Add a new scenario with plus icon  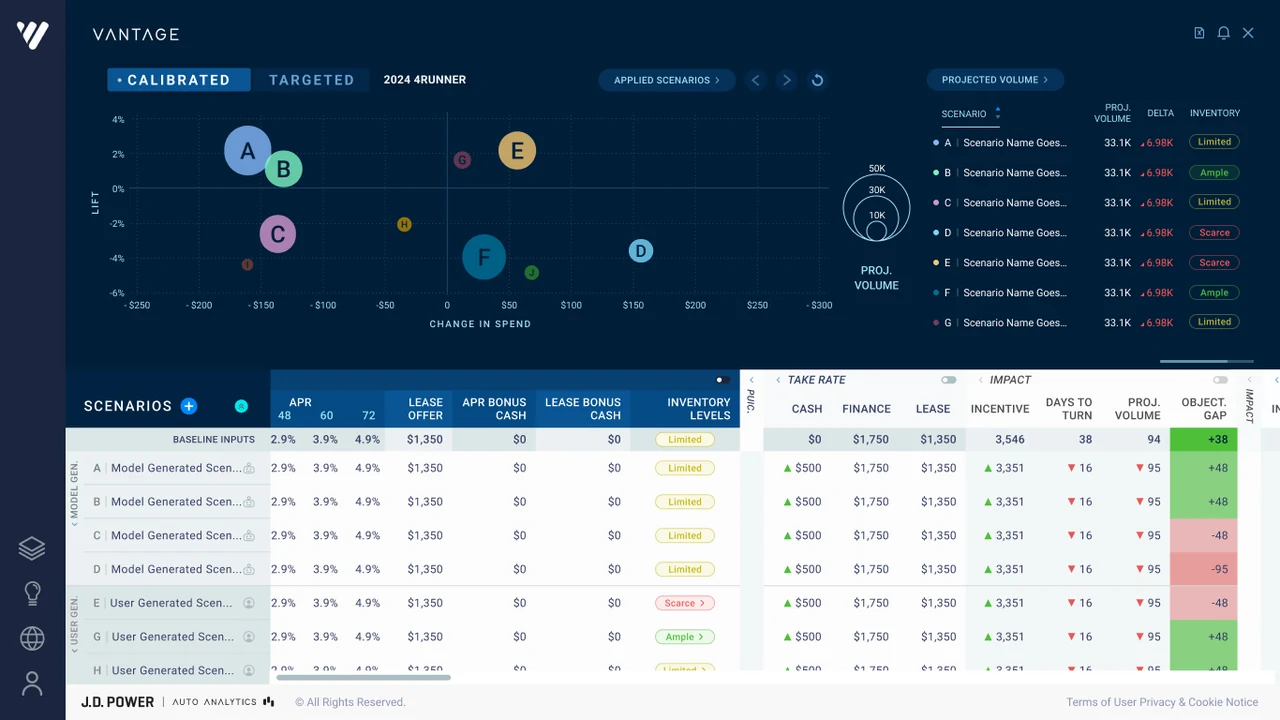pyautogui.click(x=189, y=406)
